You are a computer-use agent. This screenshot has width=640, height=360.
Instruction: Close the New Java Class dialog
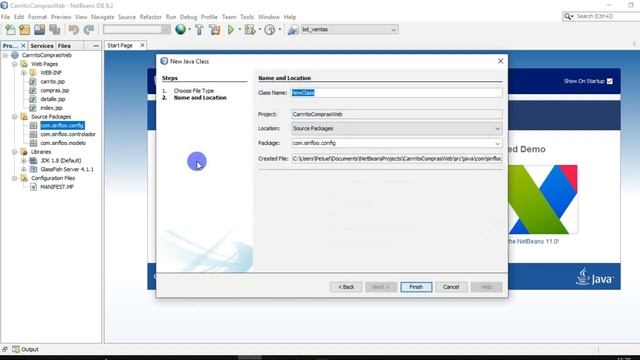(x=500, y=61)
